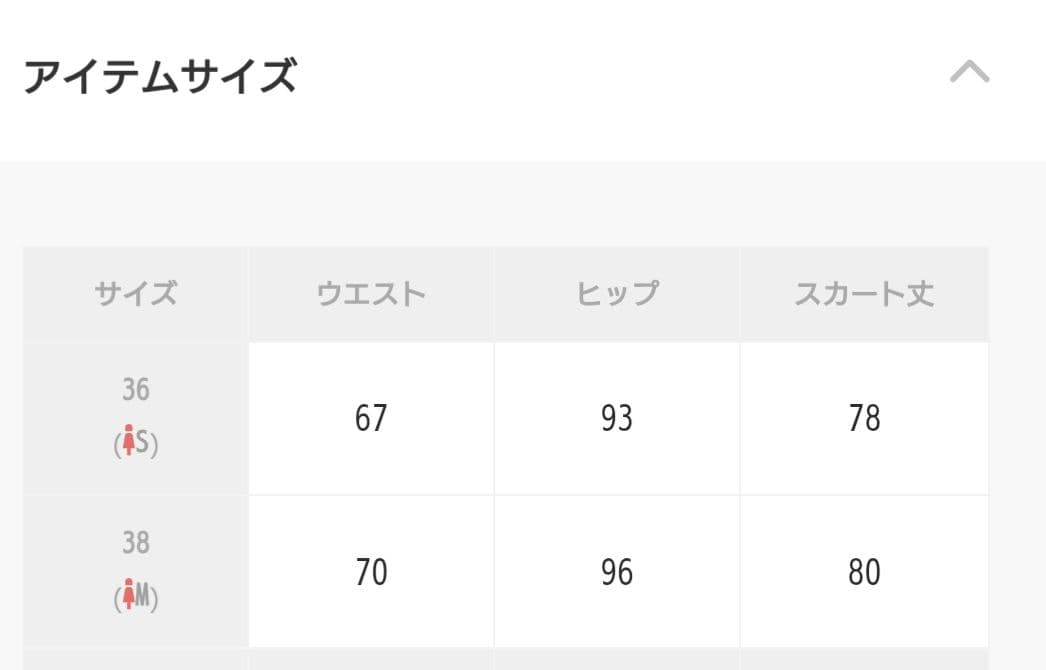Click the size 36 row label
This screenshot has height=670, width=1046.
click(136, 418)
